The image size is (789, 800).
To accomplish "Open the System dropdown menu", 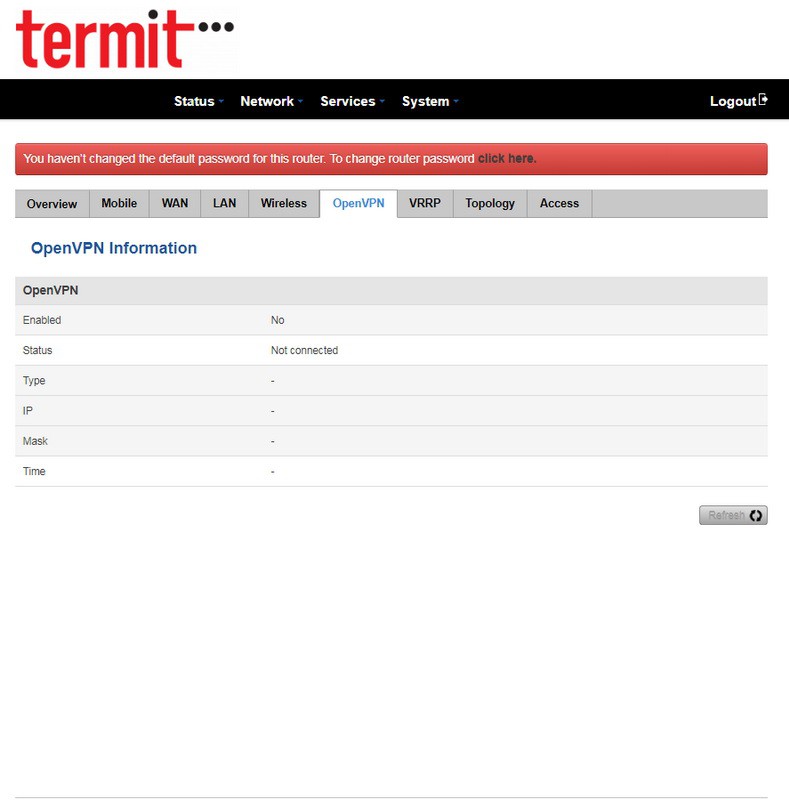I will tap(430, 101).
